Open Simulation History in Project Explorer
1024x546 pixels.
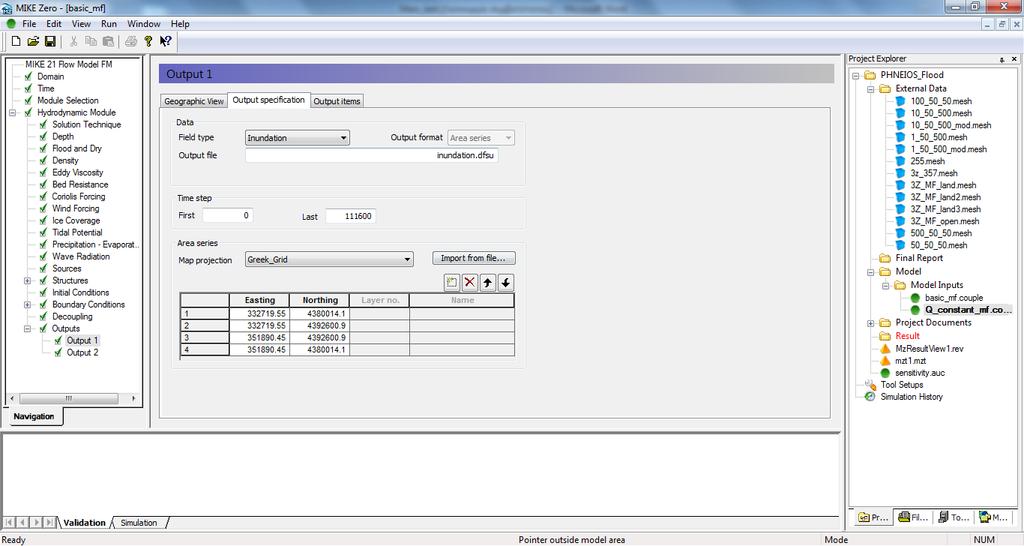tap(911, 396)
